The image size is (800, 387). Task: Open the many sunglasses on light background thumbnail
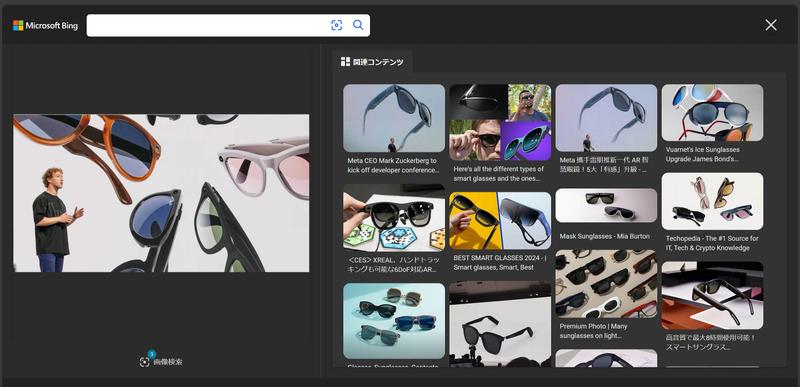[606, 283]
